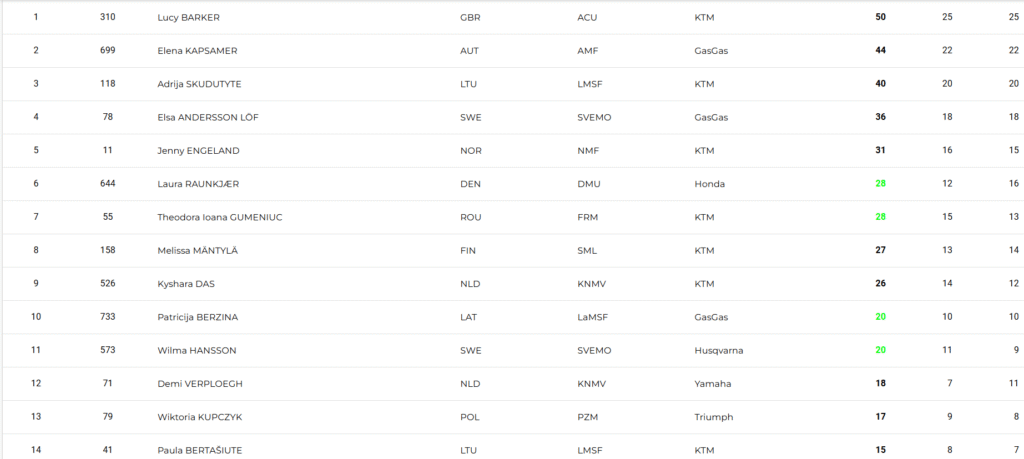Click Laura RAUNKJÆR's green total 28
The image size is (1024, 459).
point(880,183)
